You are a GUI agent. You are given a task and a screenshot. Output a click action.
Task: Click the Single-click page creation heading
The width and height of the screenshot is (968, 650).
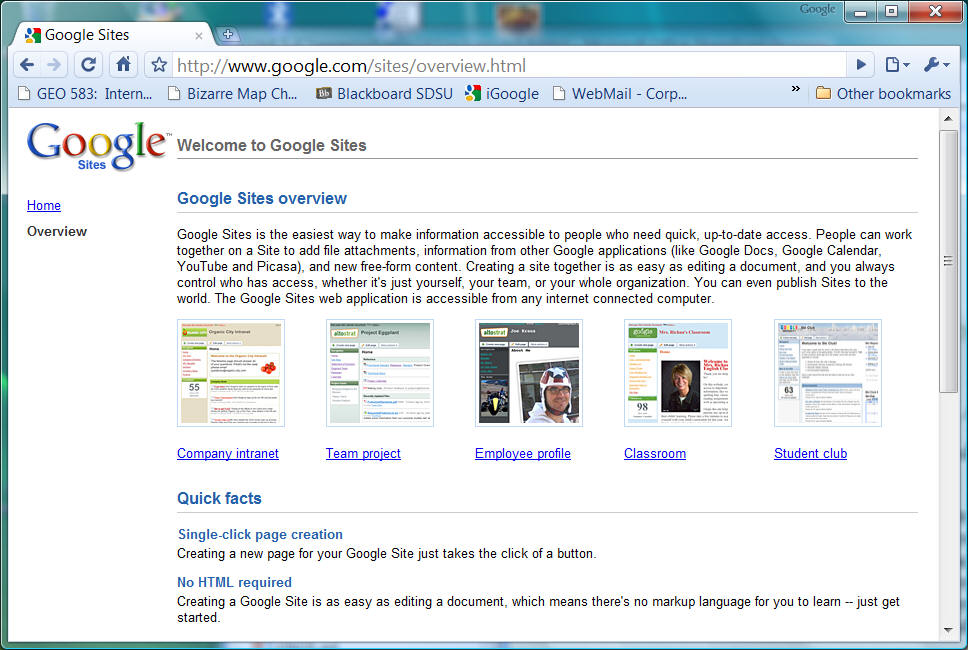(261, 535)
